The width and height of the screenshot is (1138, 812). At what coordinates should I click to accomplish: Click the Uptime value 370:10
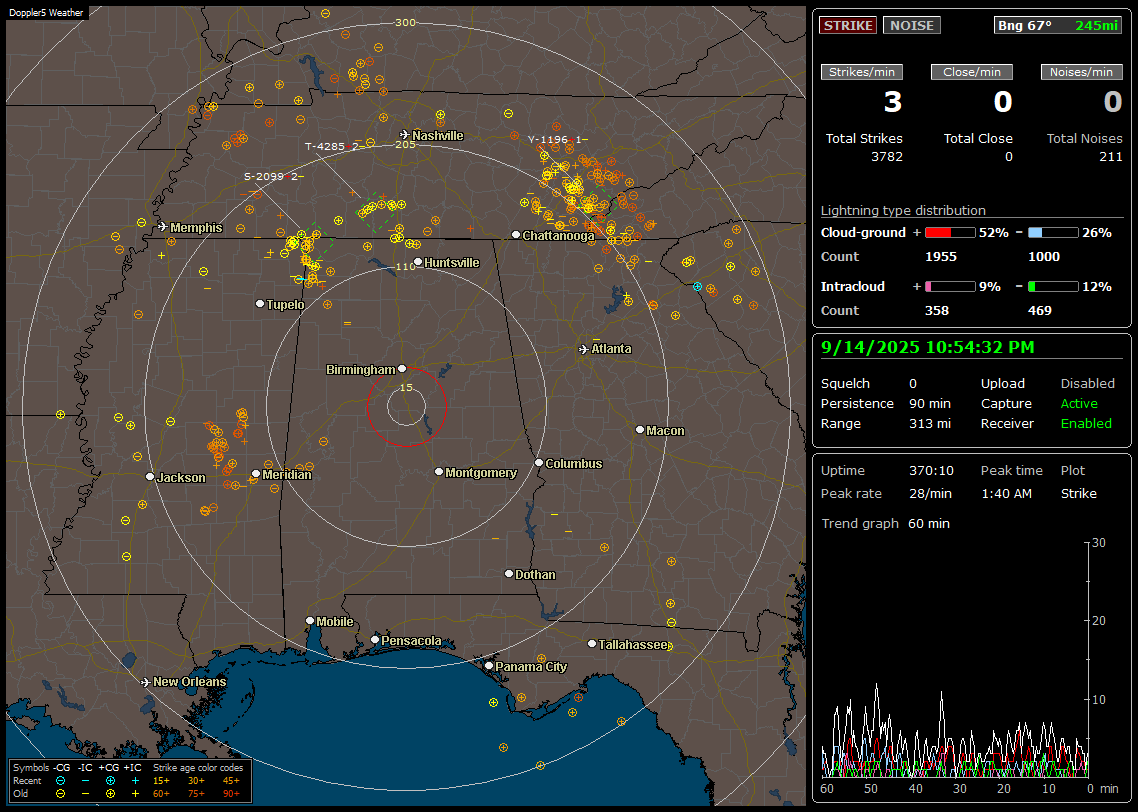point(931,471)
